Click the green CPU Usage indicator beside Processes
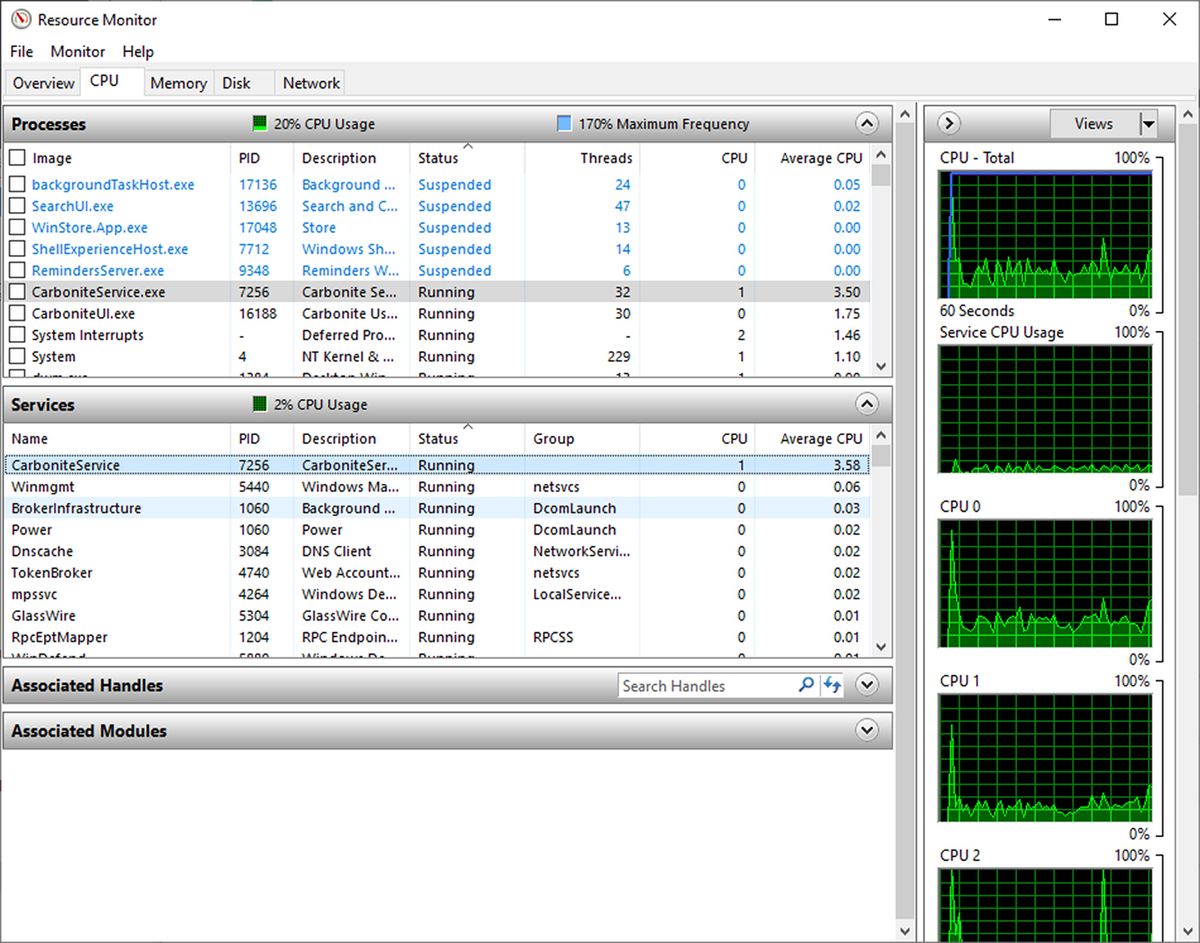This screenshot has width=1200, height=943. pyautogui.click(x=262, y=124)
